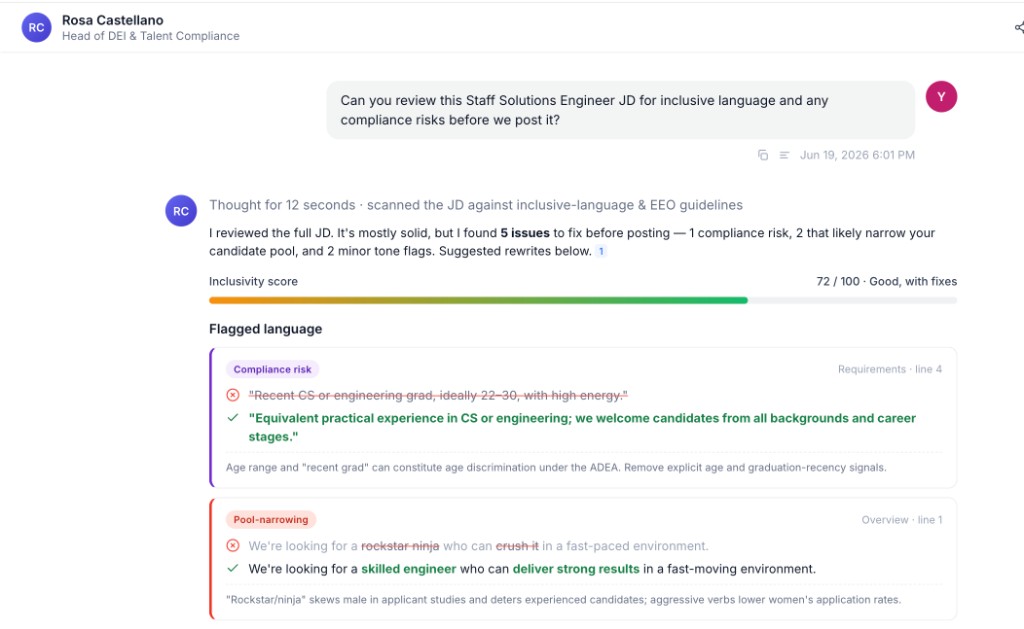
Task: Click the Pool-narrowing tag
Action: [x=271, y=519]
